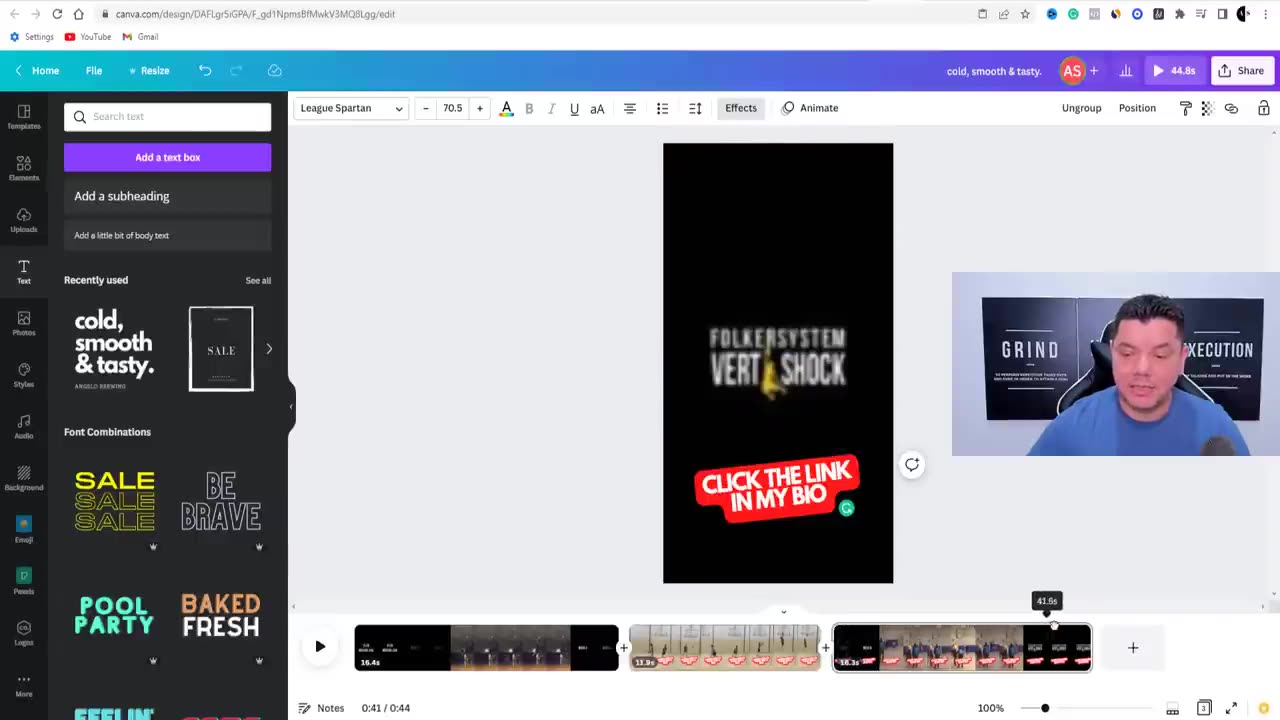Open the Photos sidebar panel

(24, 323)
